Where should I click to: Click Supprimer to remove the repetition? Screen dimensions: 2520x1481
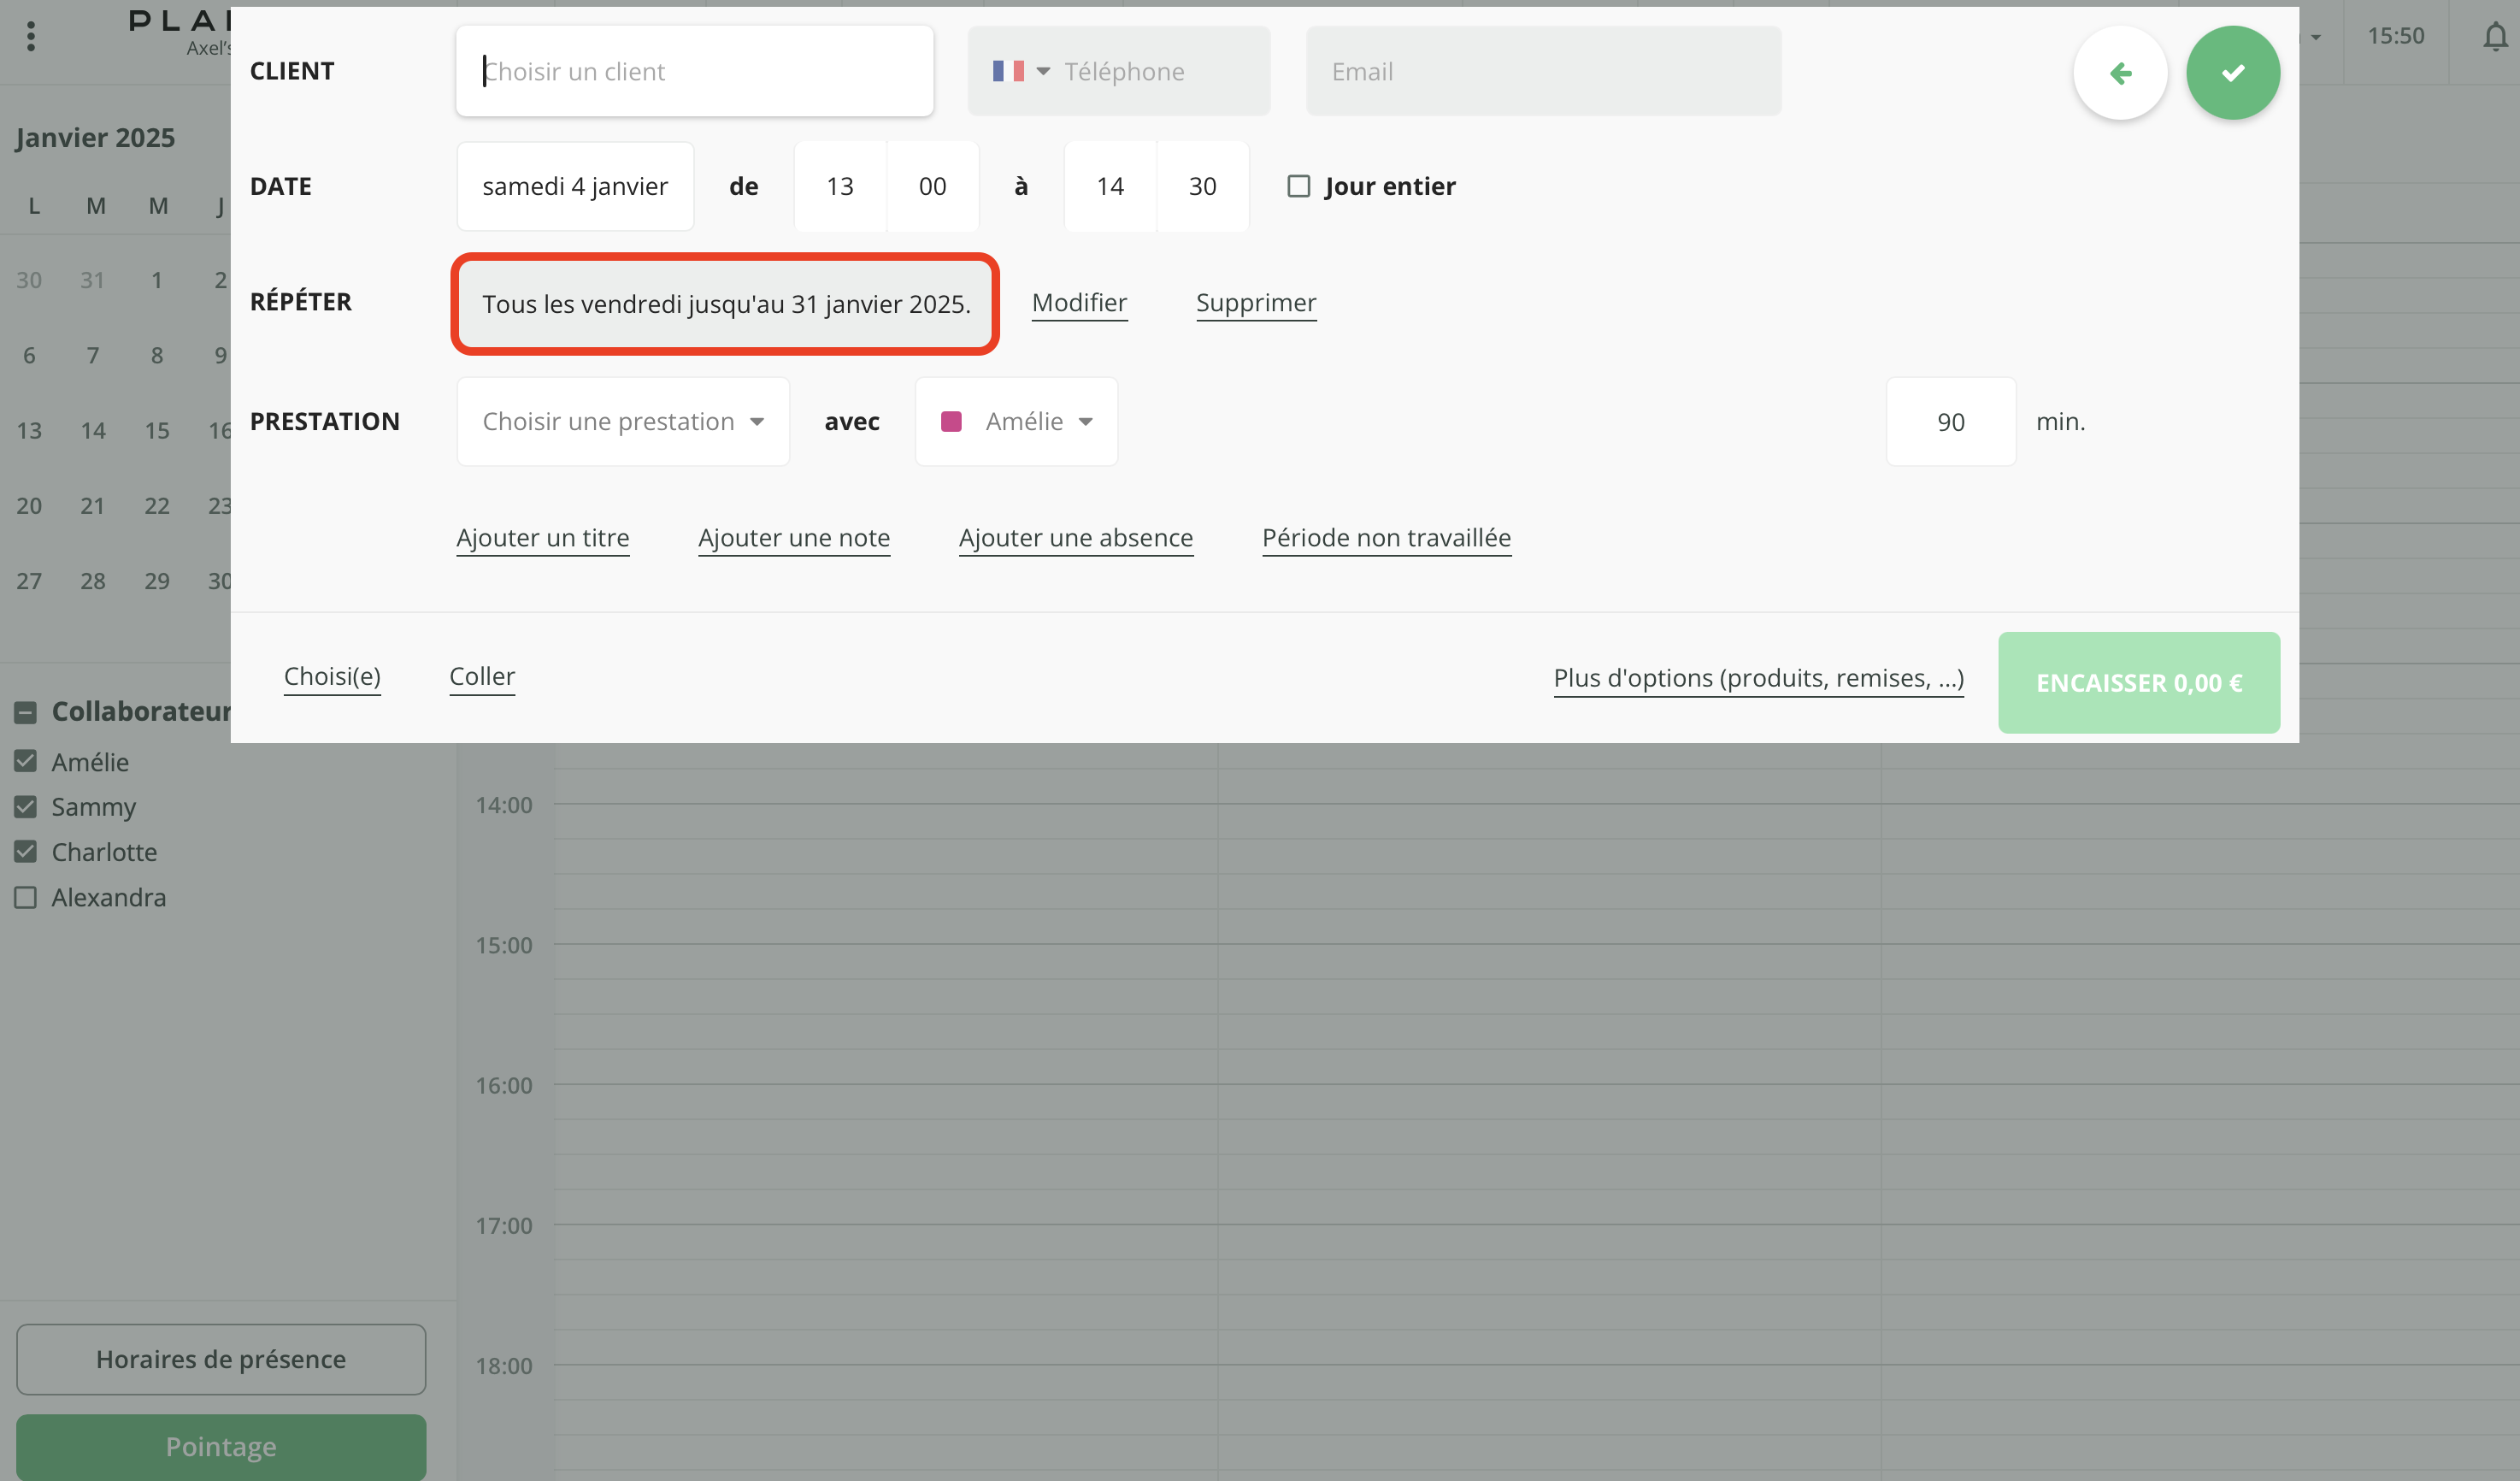1255,302
